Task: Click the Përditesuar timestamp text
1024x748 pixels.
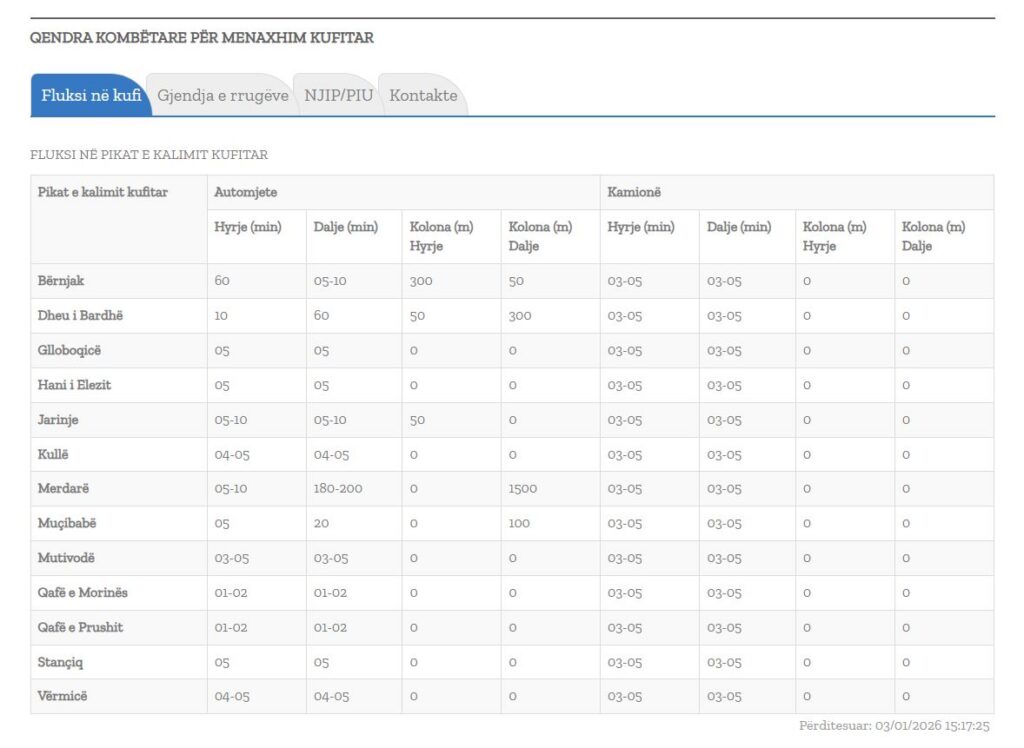Action: click(894, 726)
